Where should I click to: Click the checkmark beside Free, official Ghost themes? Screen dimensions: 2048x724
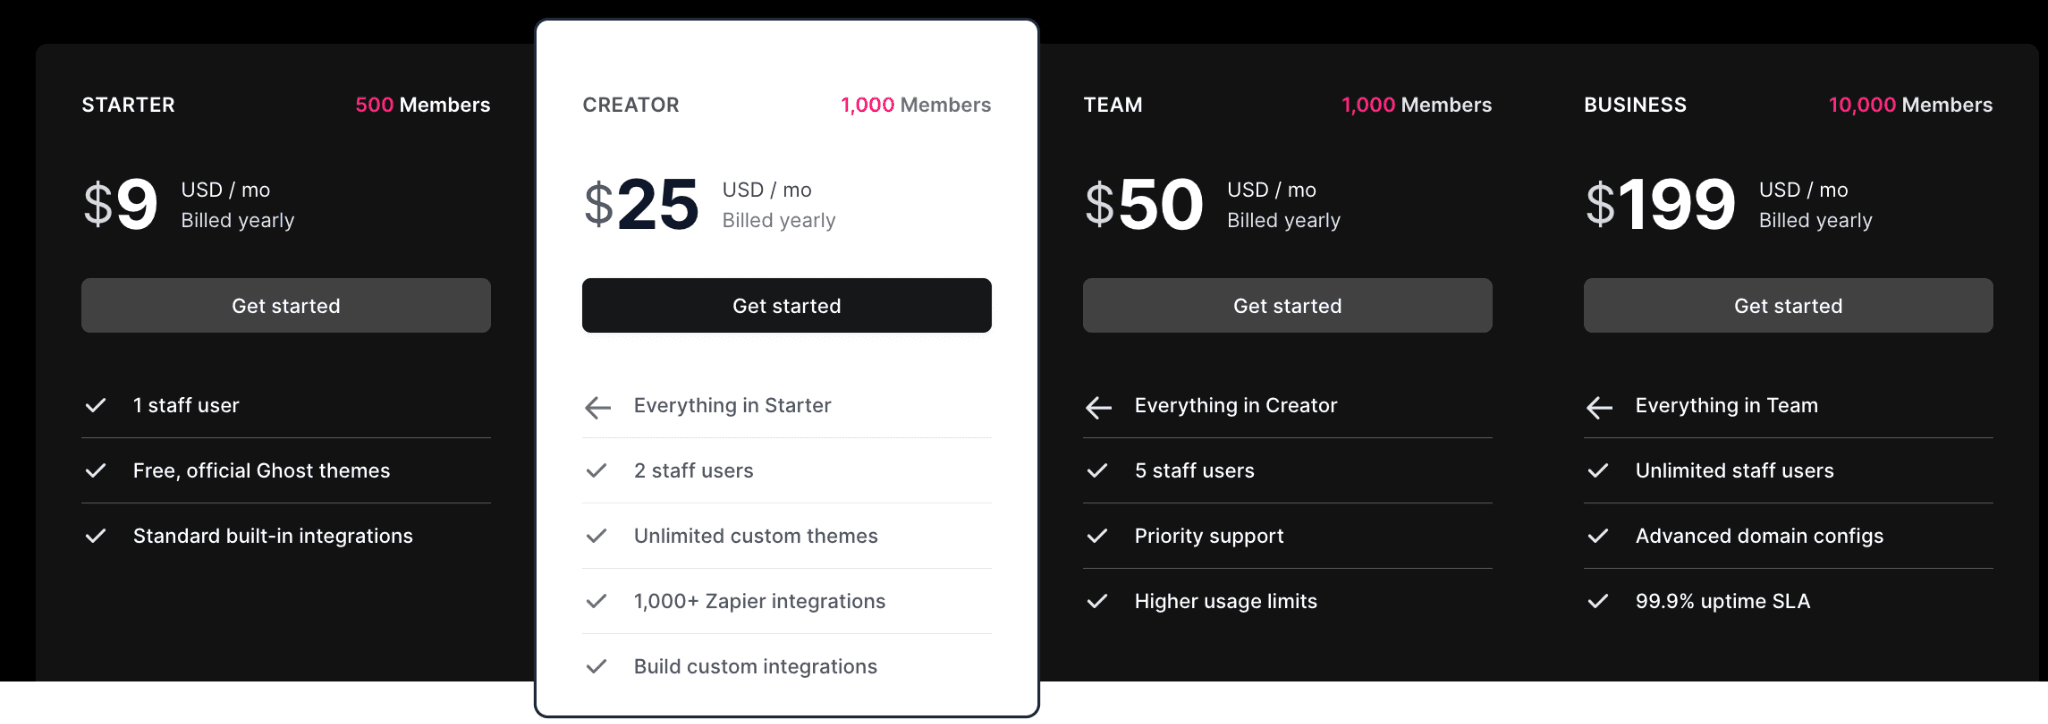[96, 470]
